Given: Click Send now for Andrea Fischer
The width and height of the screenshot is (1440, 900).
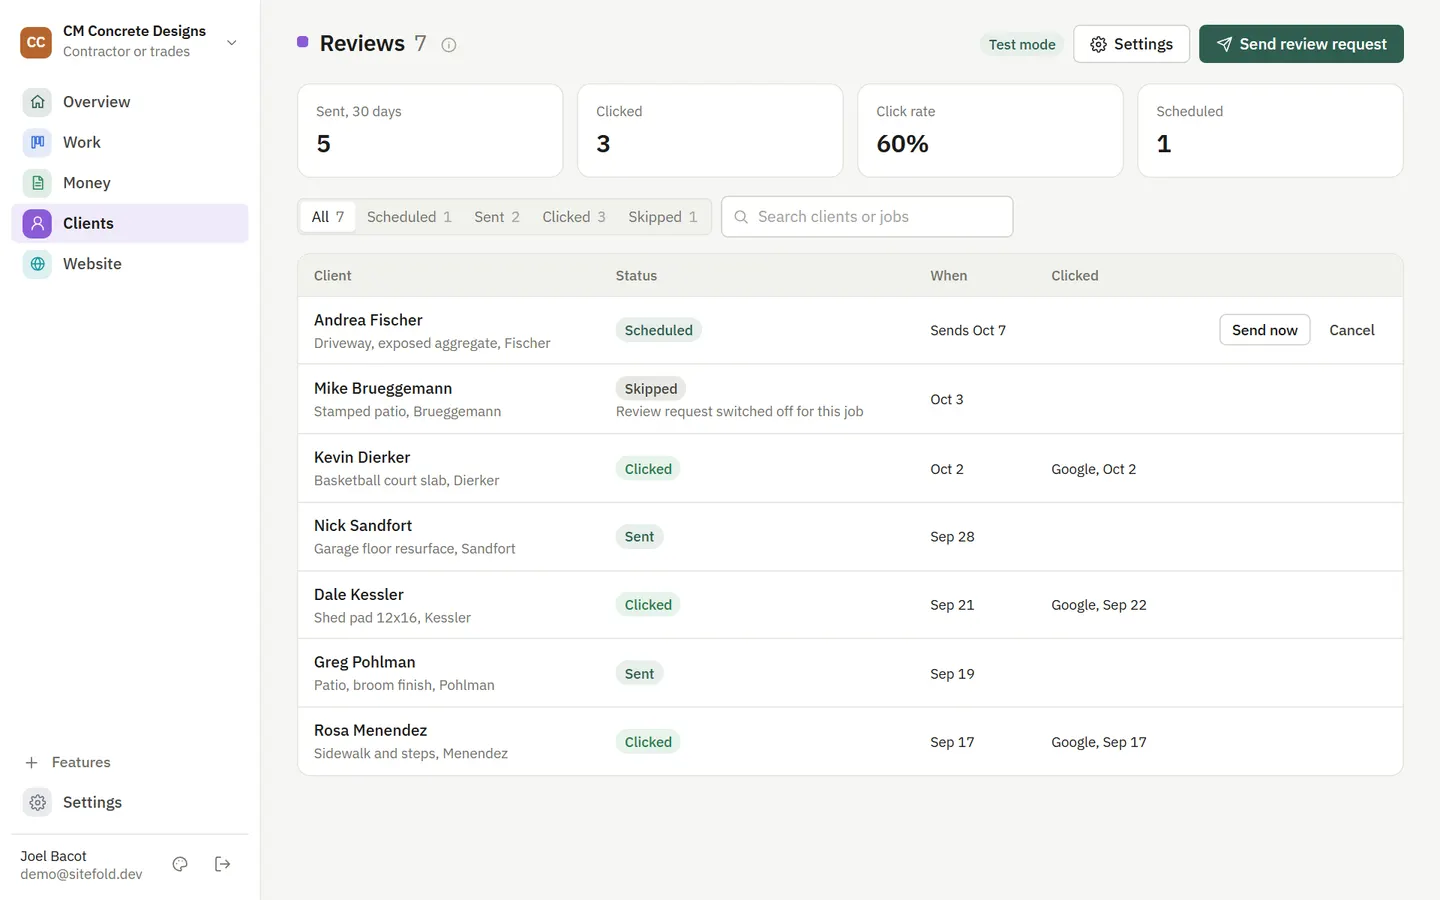Looking at the screenshot, I should coord(1264,330).
